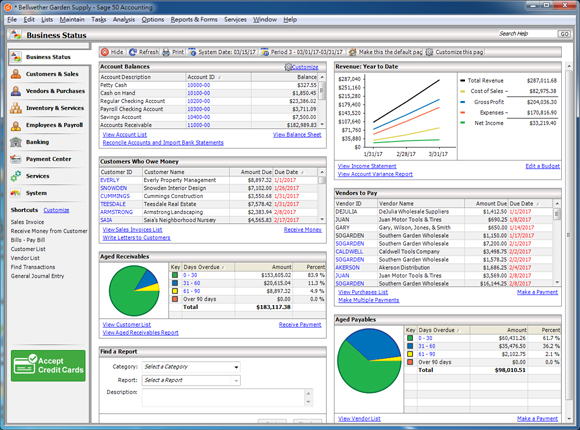The width and height of the screenshot is (580, 430).
Task: Open System navigation icon
Action: click(x=16, y=193)
